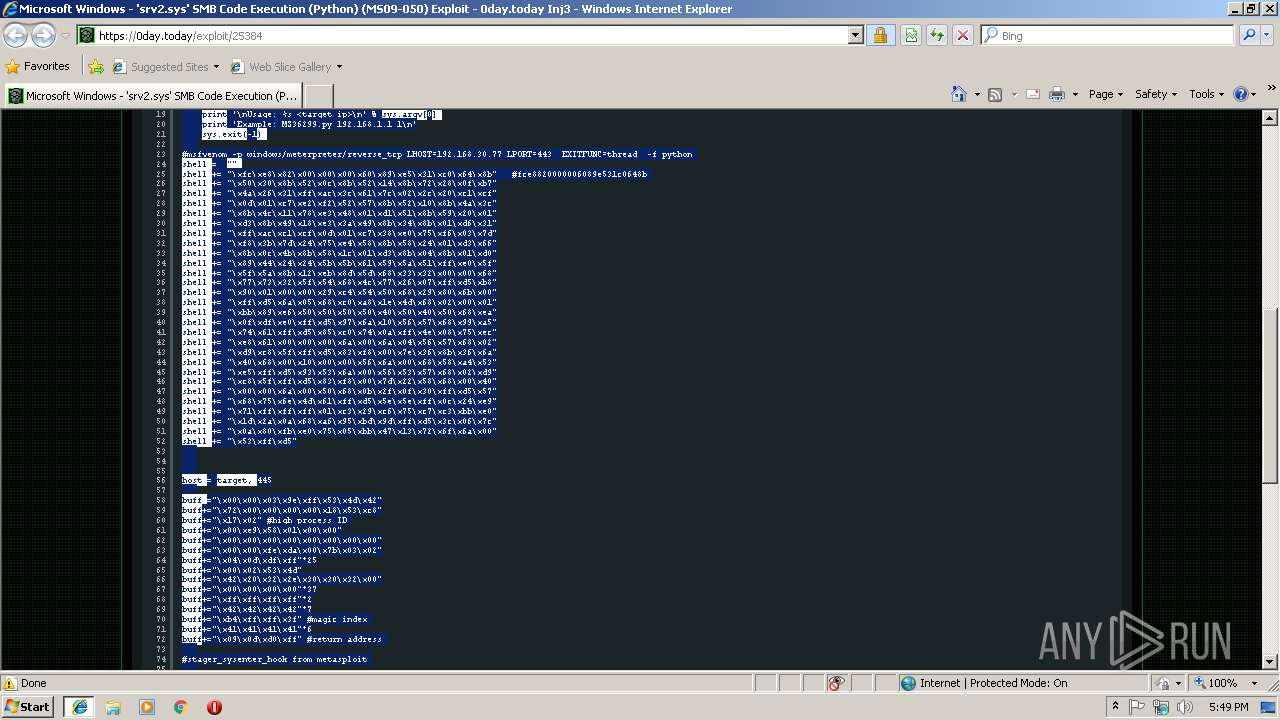
Task: Click the '#return address' comment text
Action: (344, 639)
